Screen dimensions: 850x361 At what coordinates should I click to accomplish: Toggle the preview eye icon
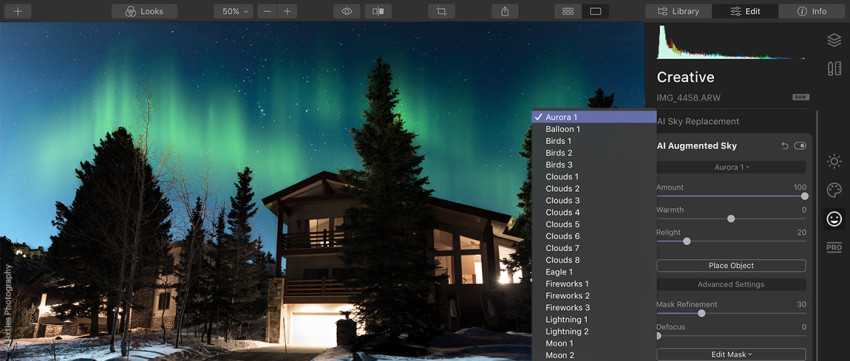pyautogui.click(x=347, y=11)
